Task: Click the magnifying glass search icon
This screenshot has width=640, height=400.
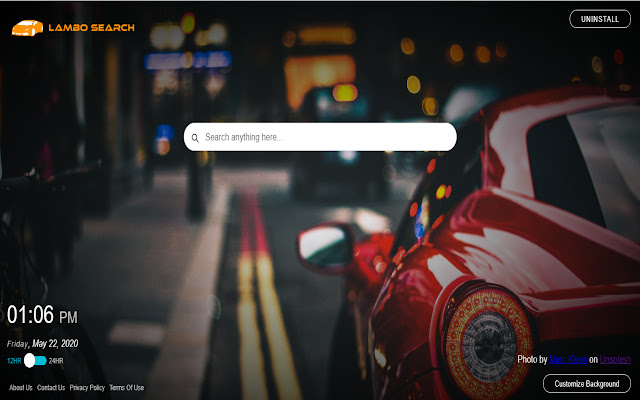Action: (195, 138)
